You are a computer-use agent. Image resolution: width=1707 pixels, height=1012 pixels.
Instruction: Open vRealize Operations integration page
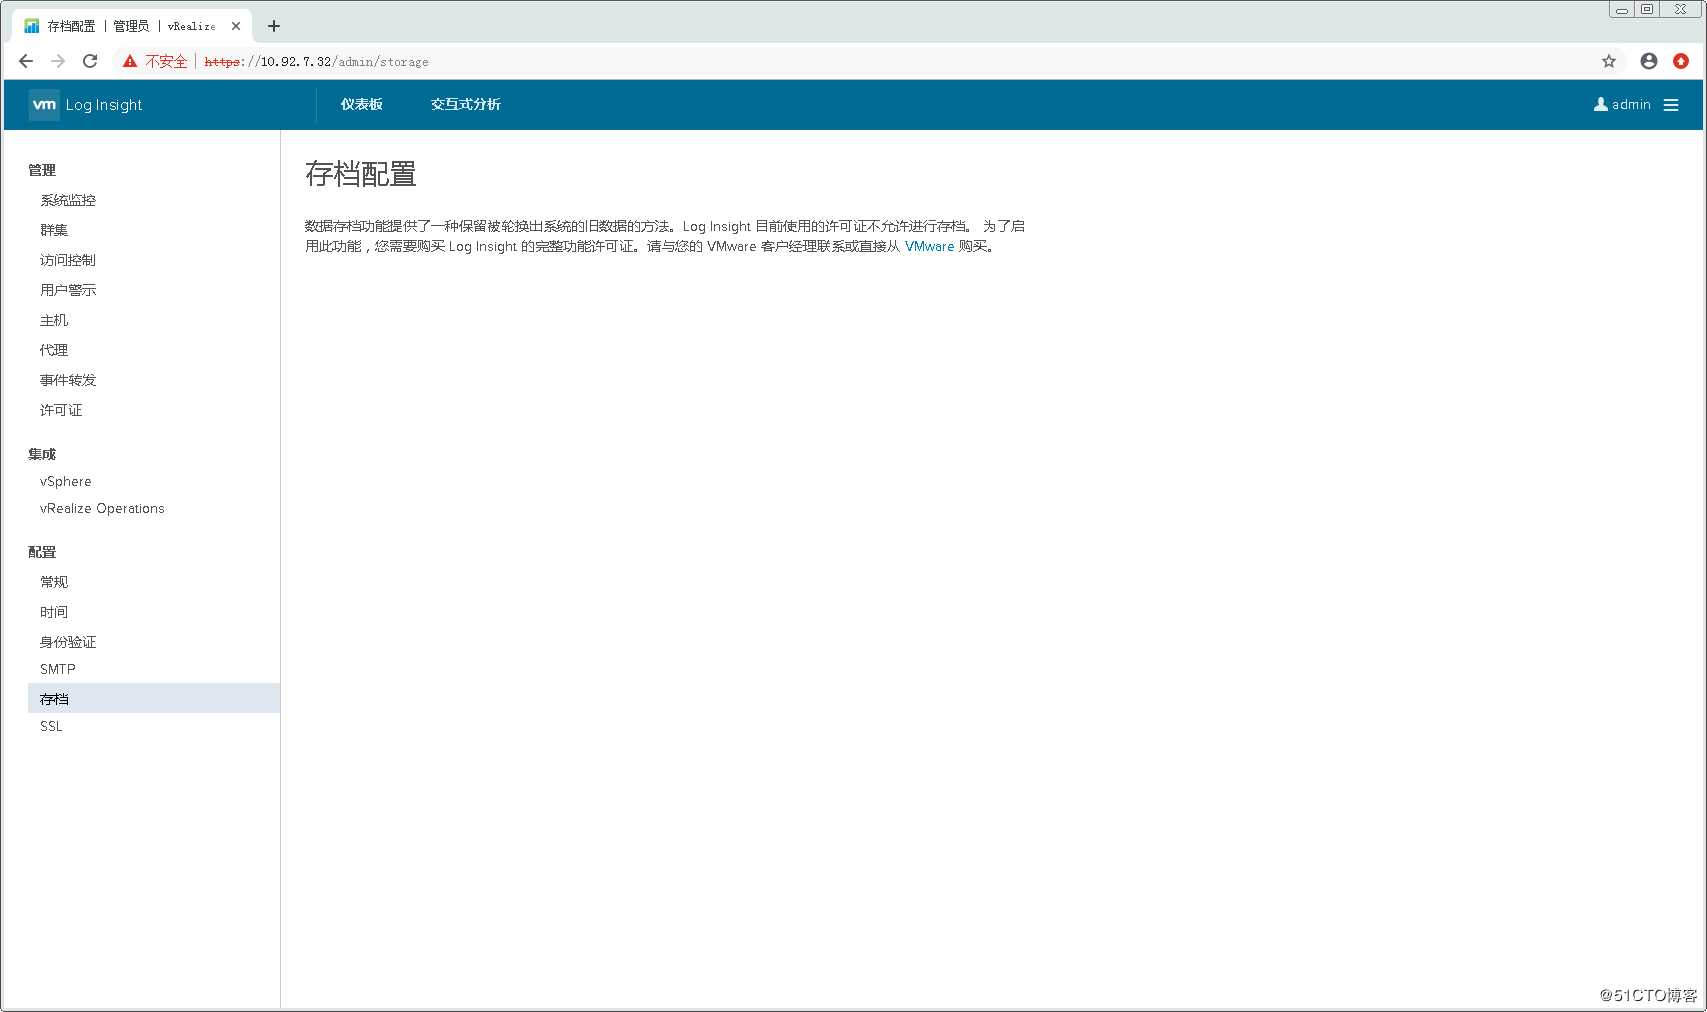click(x=102, y=508)
